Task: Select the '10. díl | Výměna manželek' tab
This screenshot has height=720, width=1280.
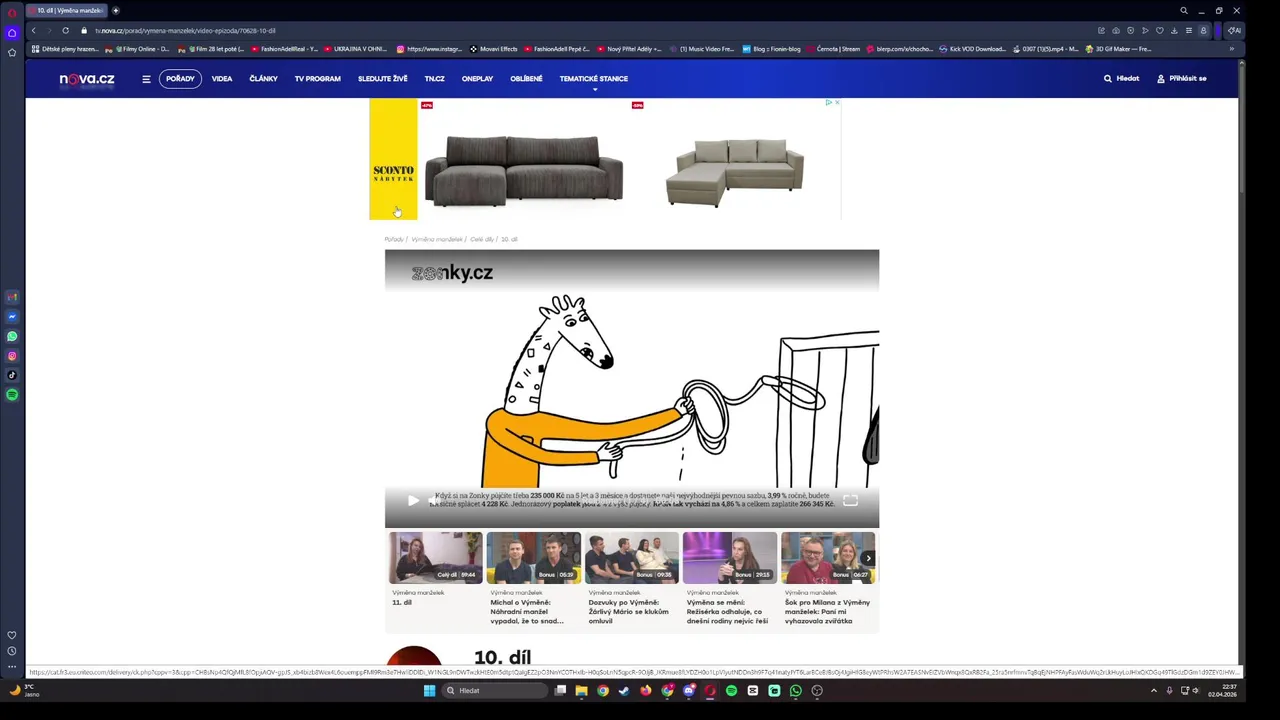Action: click(68, 10)
